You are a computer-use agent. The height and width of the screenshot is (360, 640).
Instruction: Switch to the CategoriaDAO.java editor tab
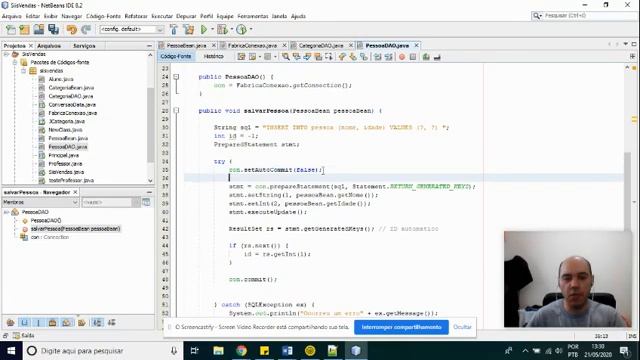point(321,46)
